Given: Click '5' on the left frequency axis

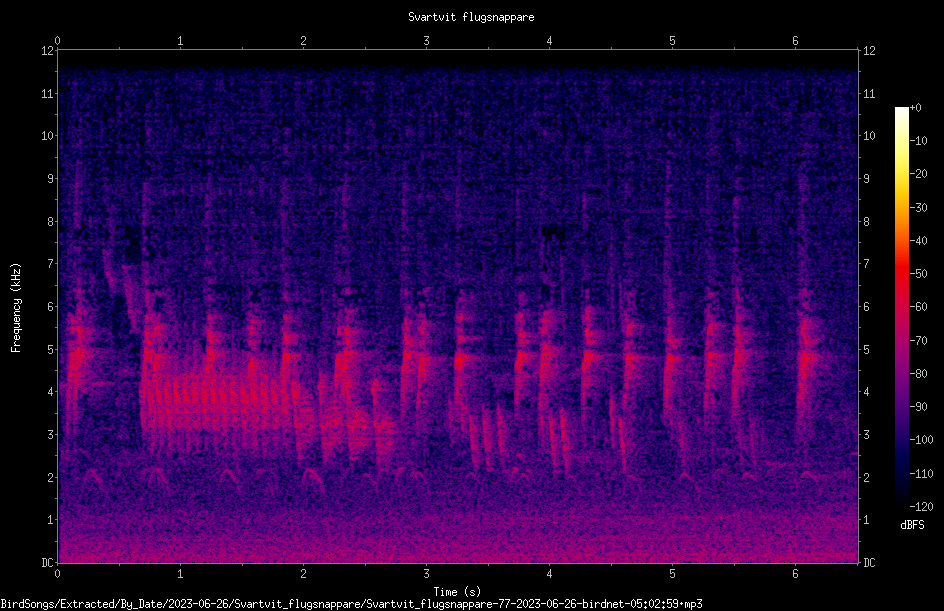Looking at the screenshot, I should click(50, 350).
